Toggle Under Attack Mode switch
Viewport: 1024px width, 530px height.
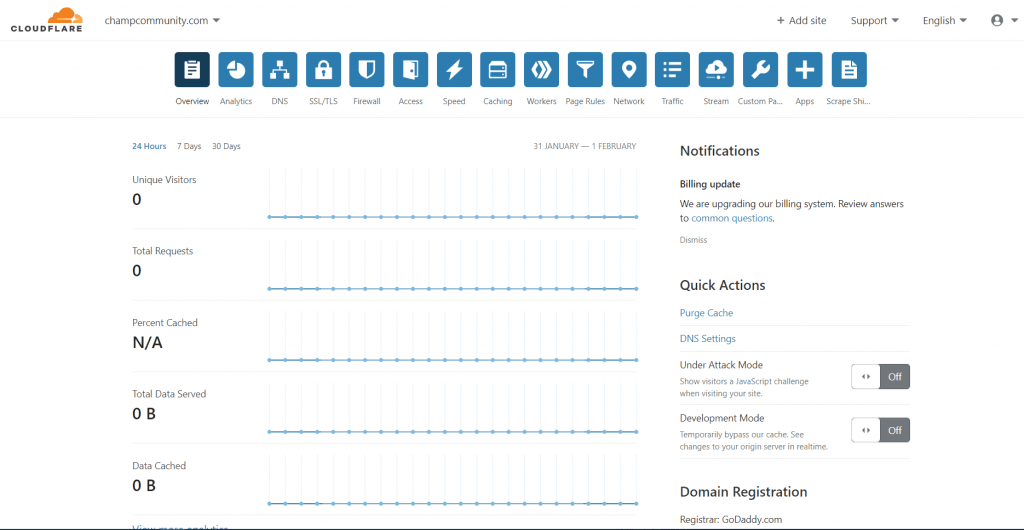(880, 377)
